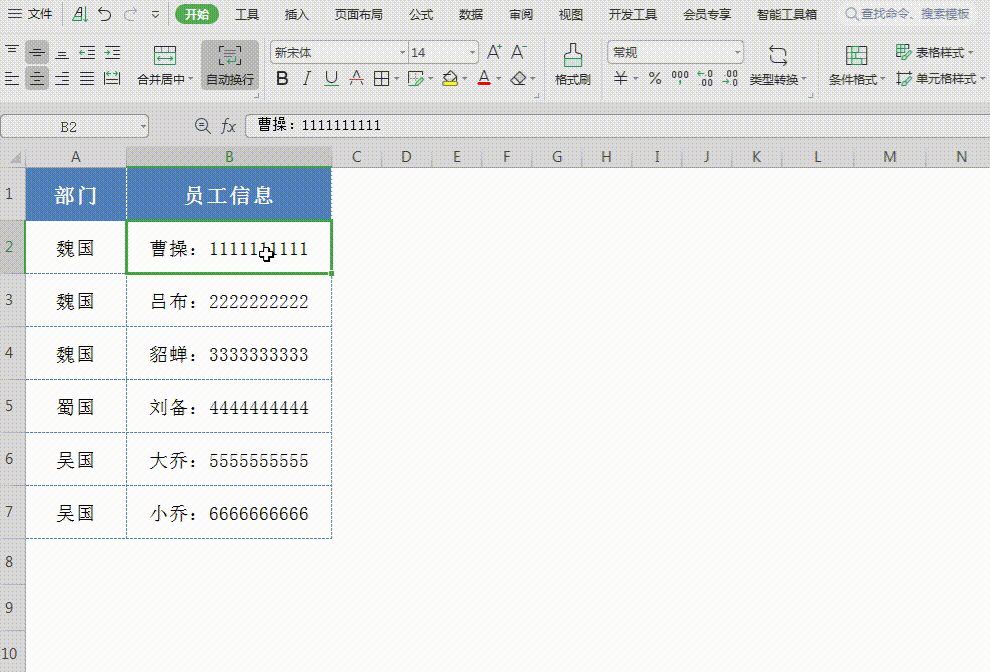This screenshot has width=990, height=672.
Task: Toggle strikethrough formatting
Action: [x=357, y=78]
